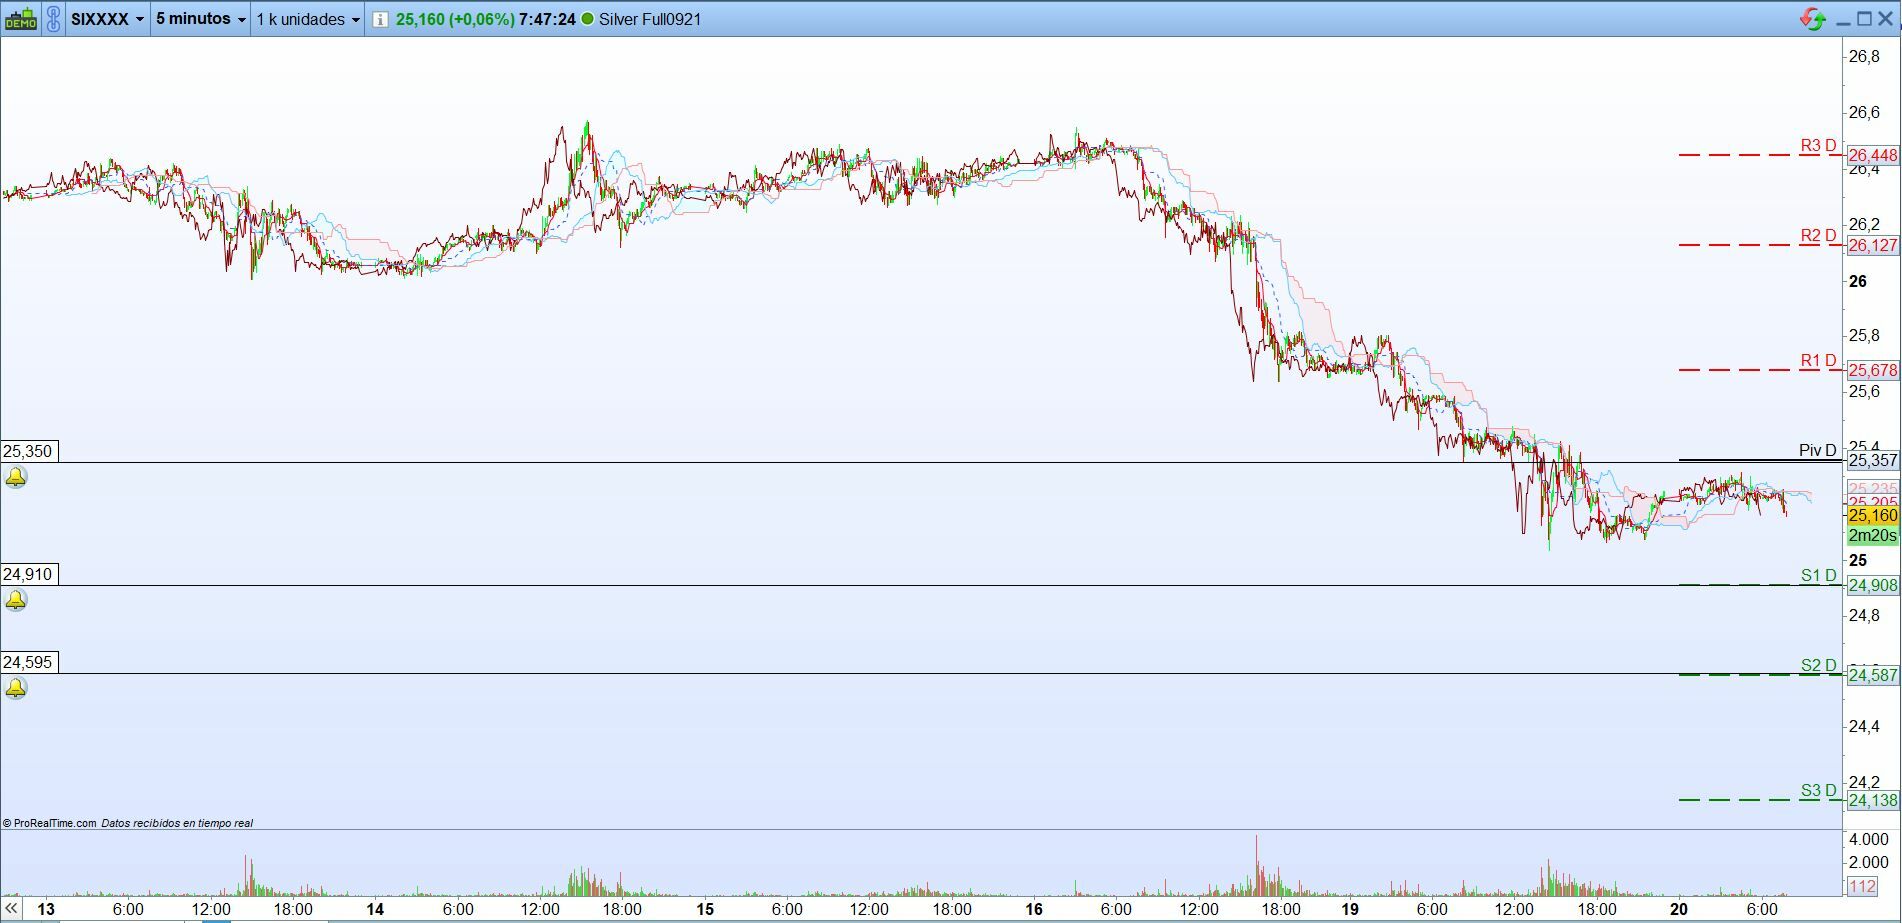Image resolution: width=1902 pixels, height=923 pixels.
Task: Click the 26,8 price axis label
Action: (1863, 56)
